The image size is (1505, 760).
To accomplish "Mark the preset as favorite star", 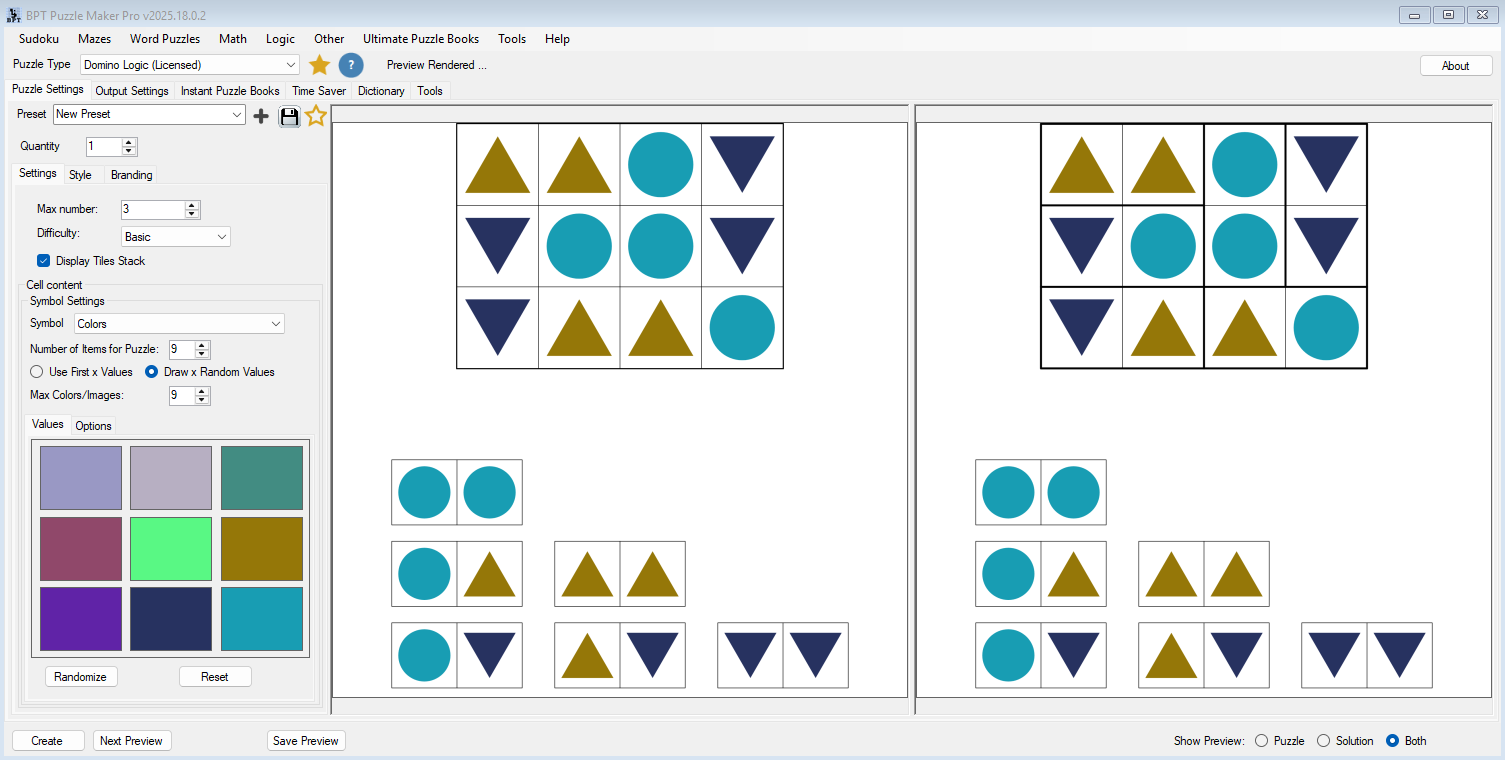I will tap(316, 115).
